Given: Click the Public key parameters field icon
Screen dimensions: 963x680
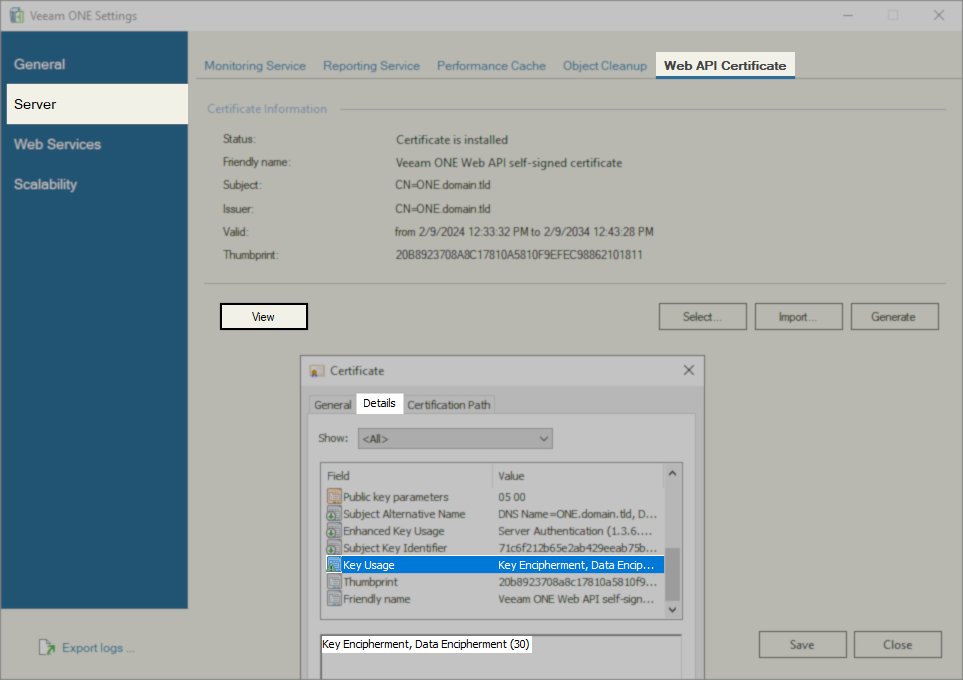Looking at the screenshot, I should pos(334,496).
